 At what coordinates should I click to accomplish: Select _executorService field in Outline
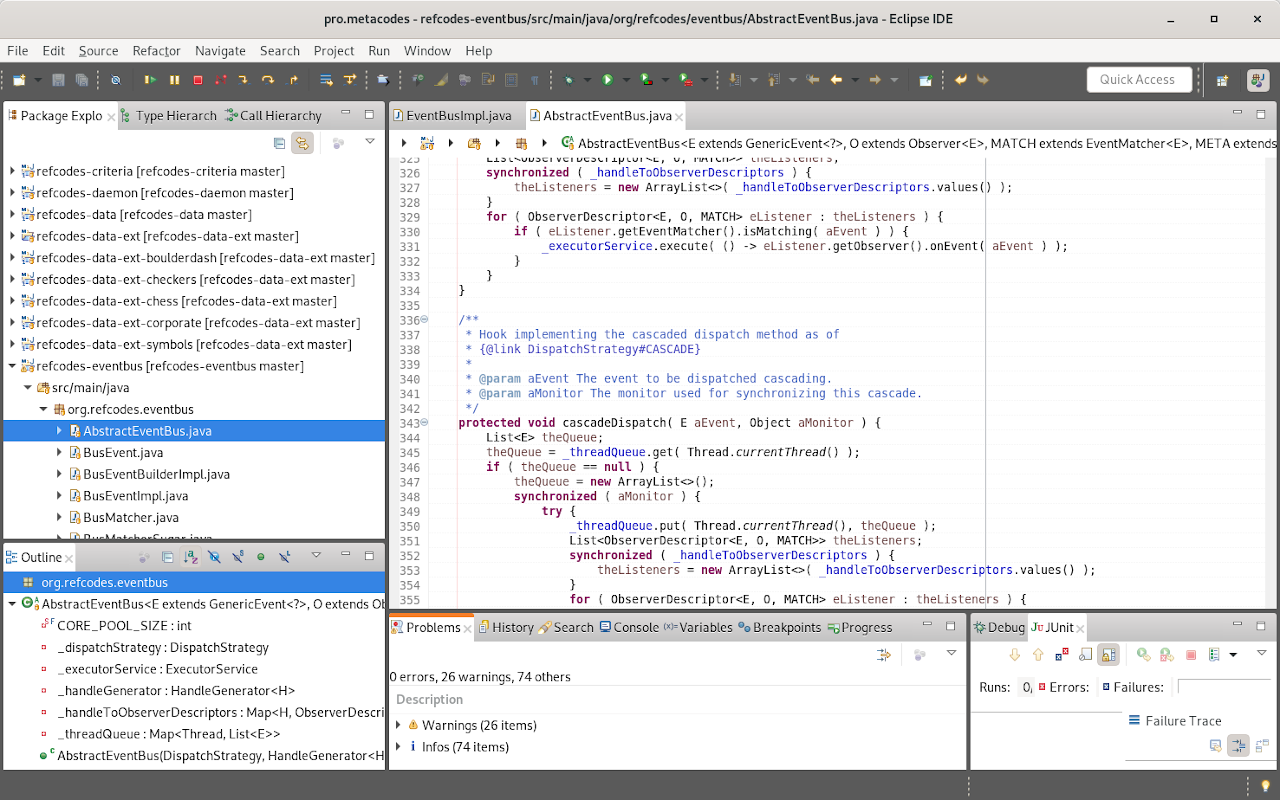tap(157, 669)
